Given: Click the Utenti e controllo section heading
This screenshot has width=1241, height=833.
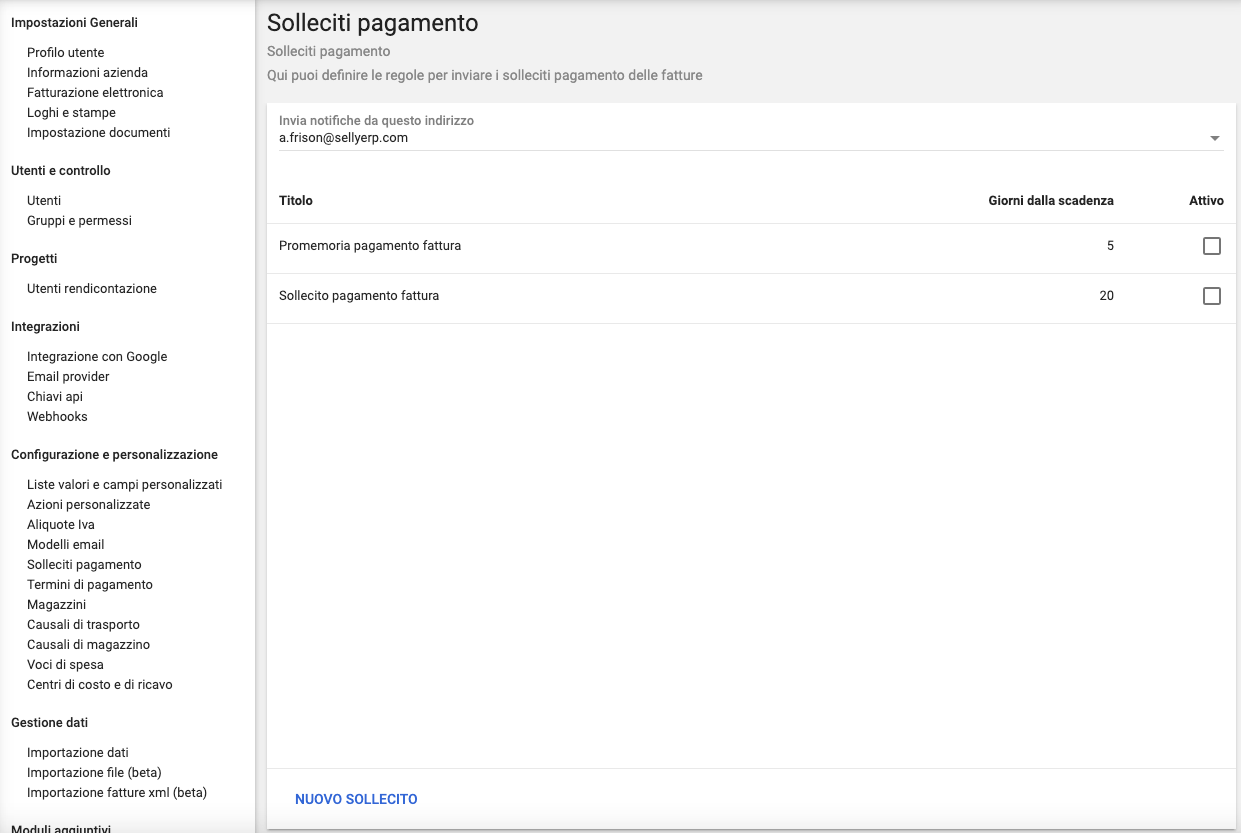Looking at the screenshot, I should (61, 170).
